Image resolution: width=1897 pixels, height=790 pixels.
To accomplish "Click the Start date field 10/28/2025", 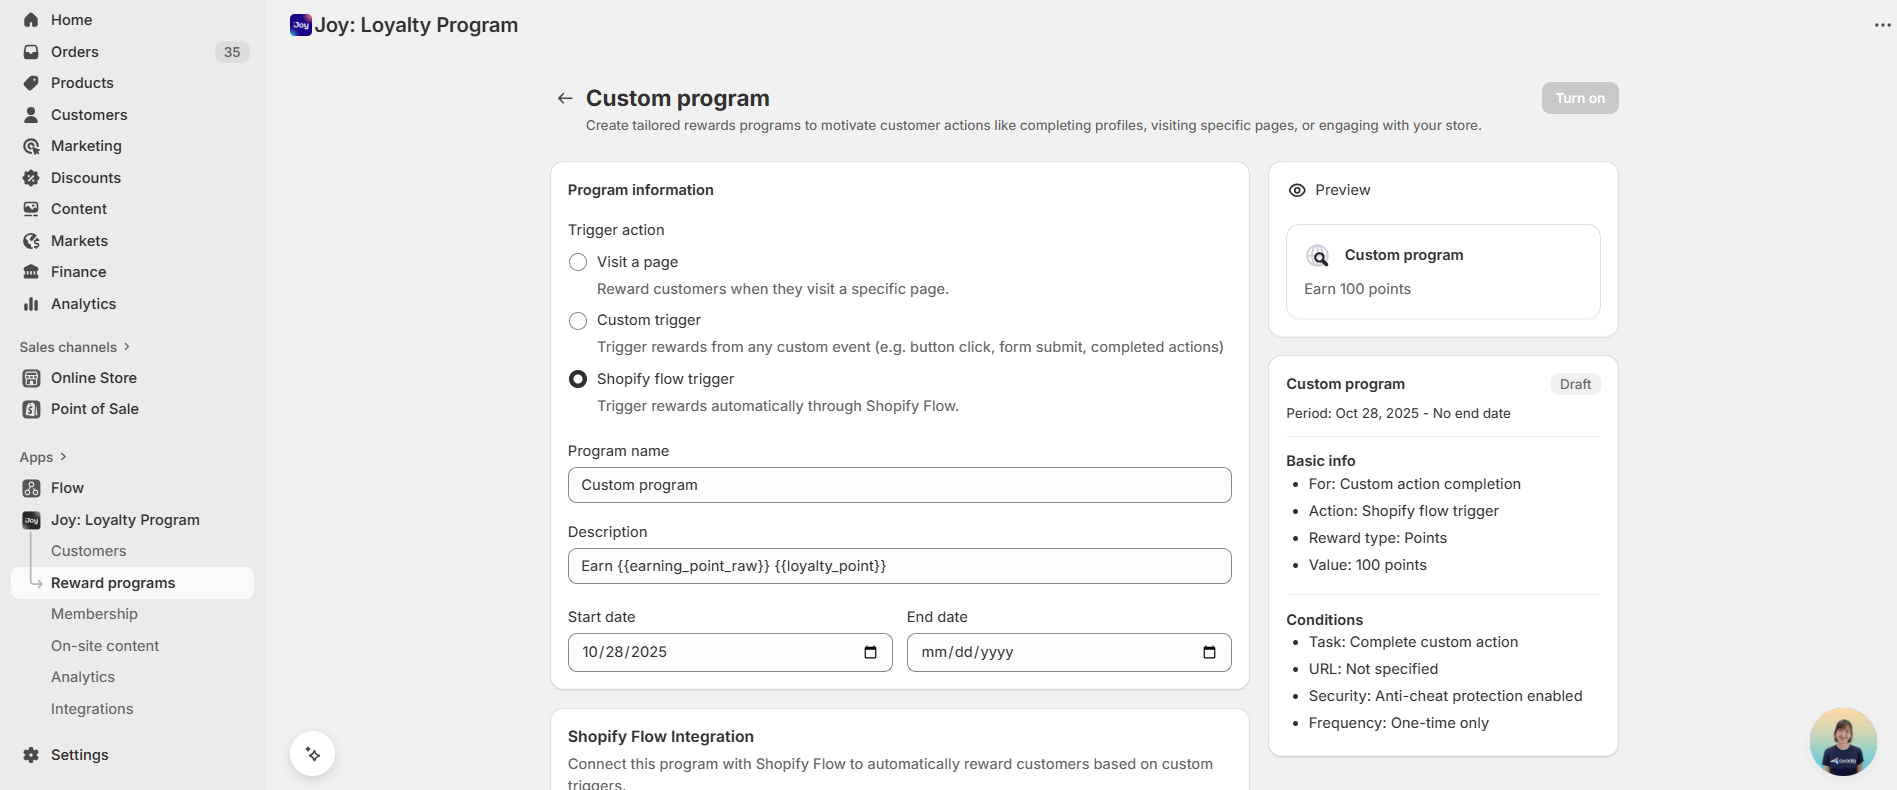I will (x=730, y=652).
